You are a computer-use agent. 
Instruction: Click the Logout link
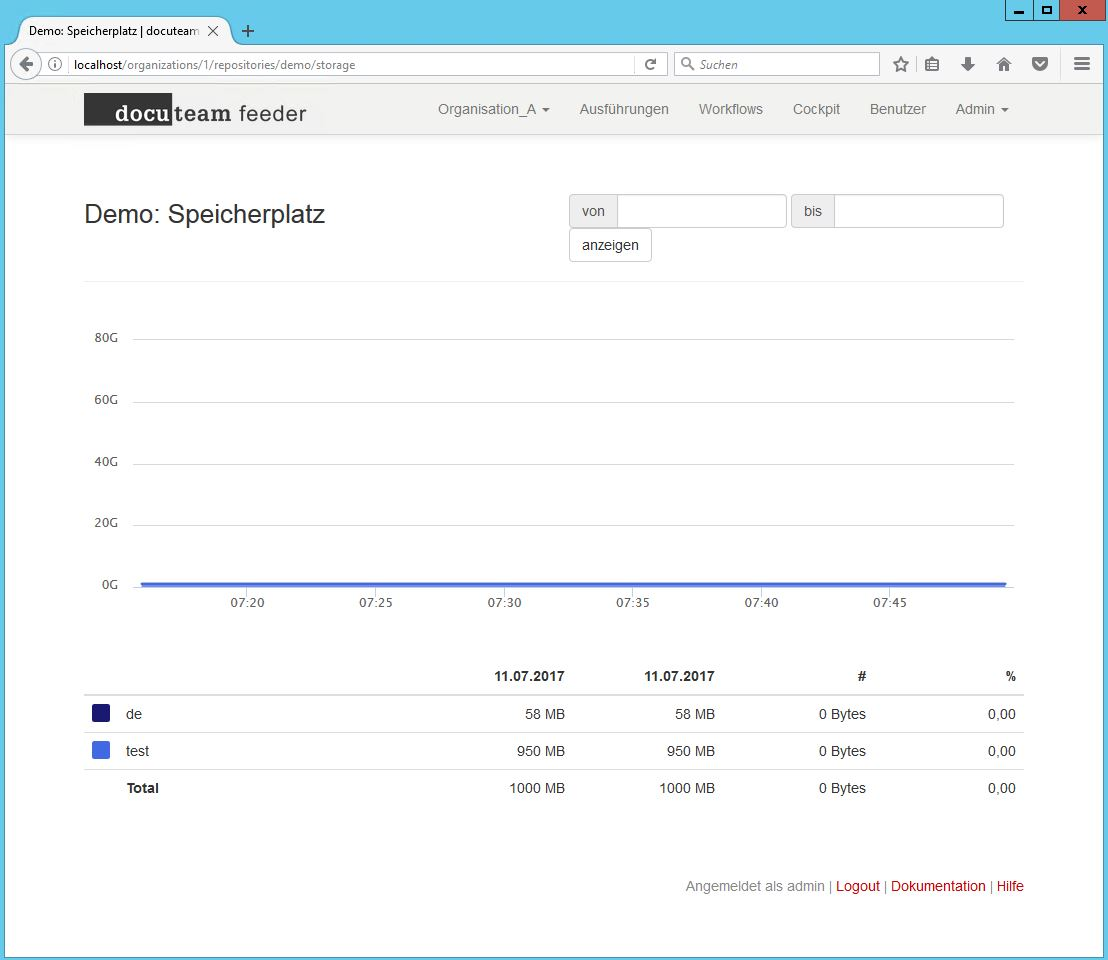pos(857,886)
